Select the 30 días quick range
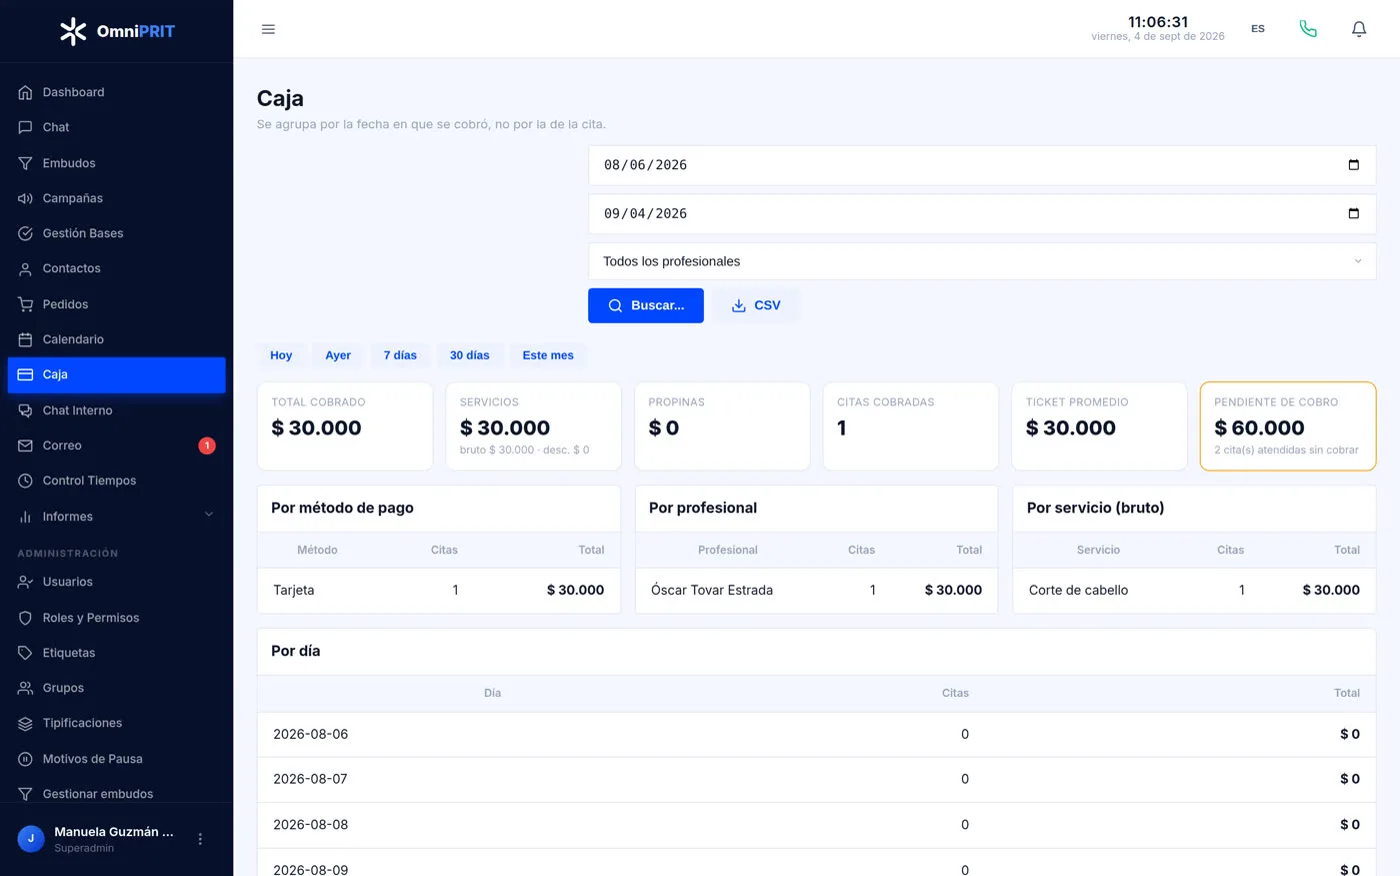 [470, 355]
